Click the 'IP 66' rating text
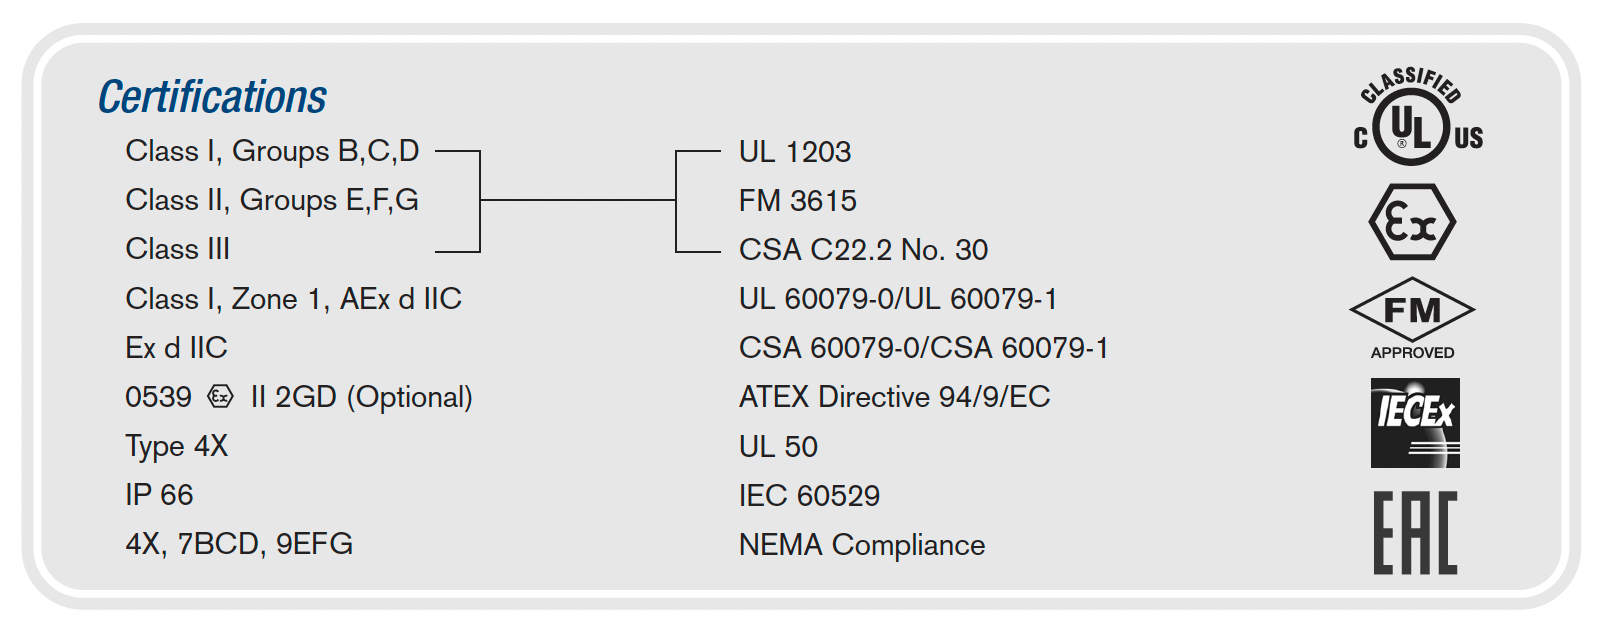 pyautogui.click(x=159, y=495)
